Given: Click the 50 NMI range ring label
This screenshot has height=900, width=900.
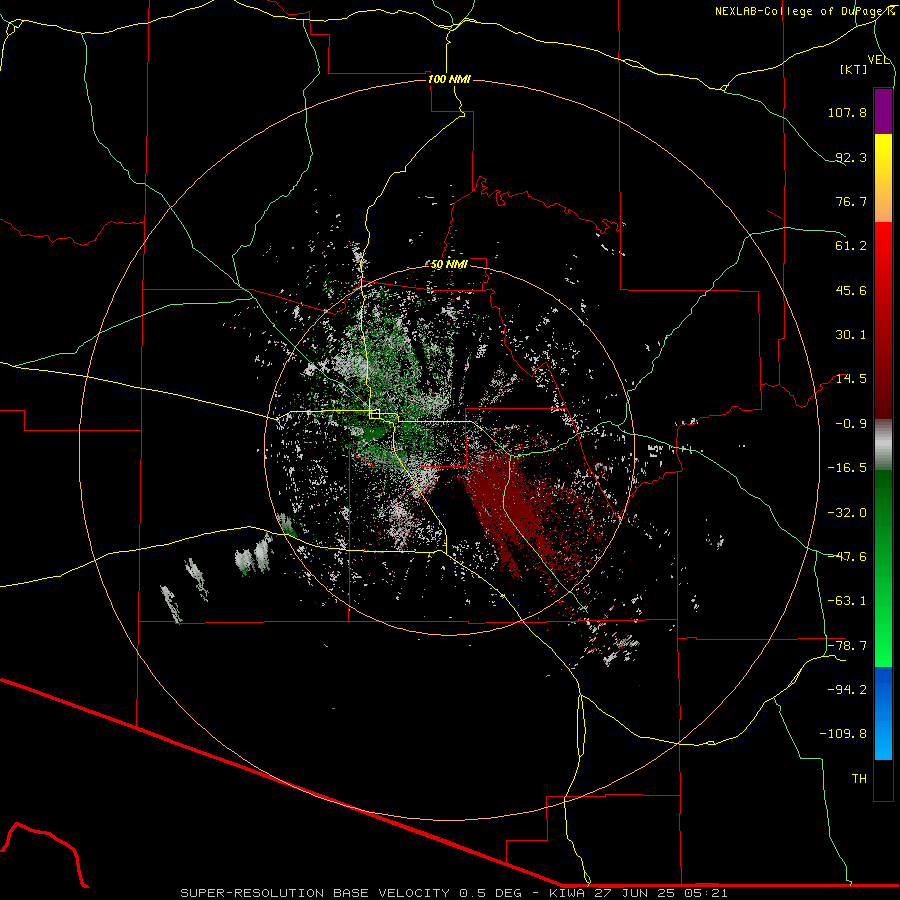Looking at the screenshot, I should [x=449, y=264].
